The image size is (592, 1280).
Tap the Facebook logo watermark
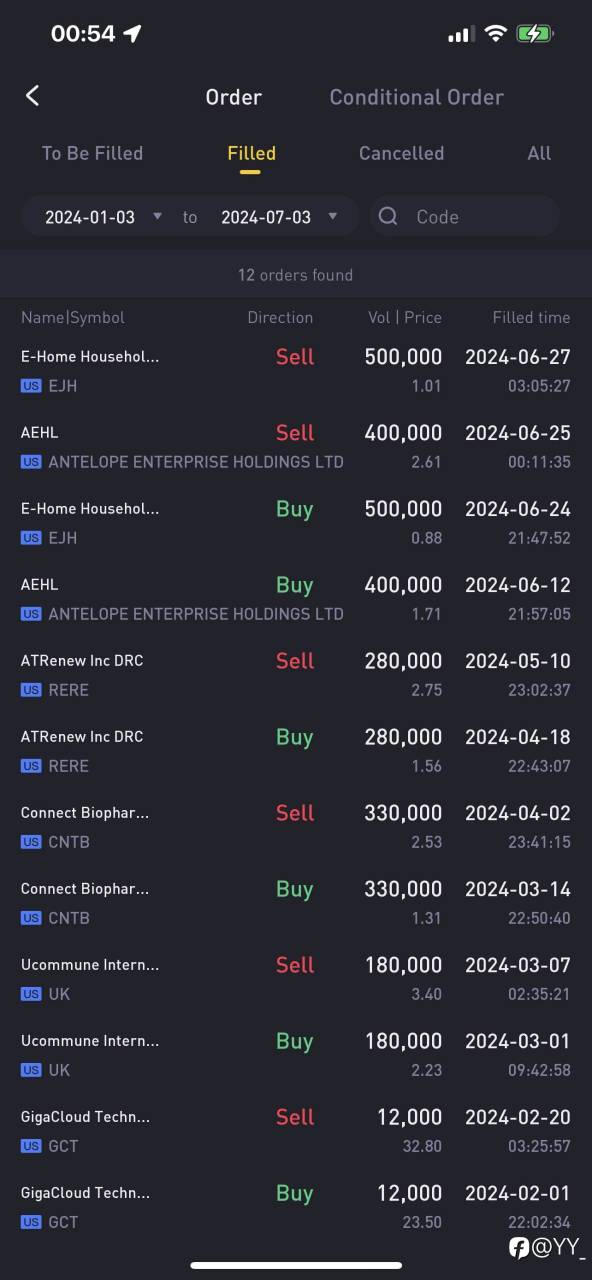click(x=518, y=1247)
